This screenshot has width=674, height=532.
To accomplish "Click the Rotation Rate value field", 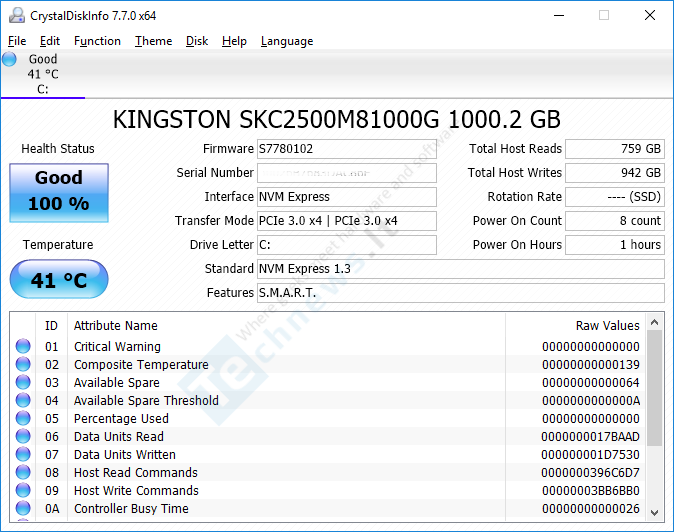I will click(x=615, y=197).
